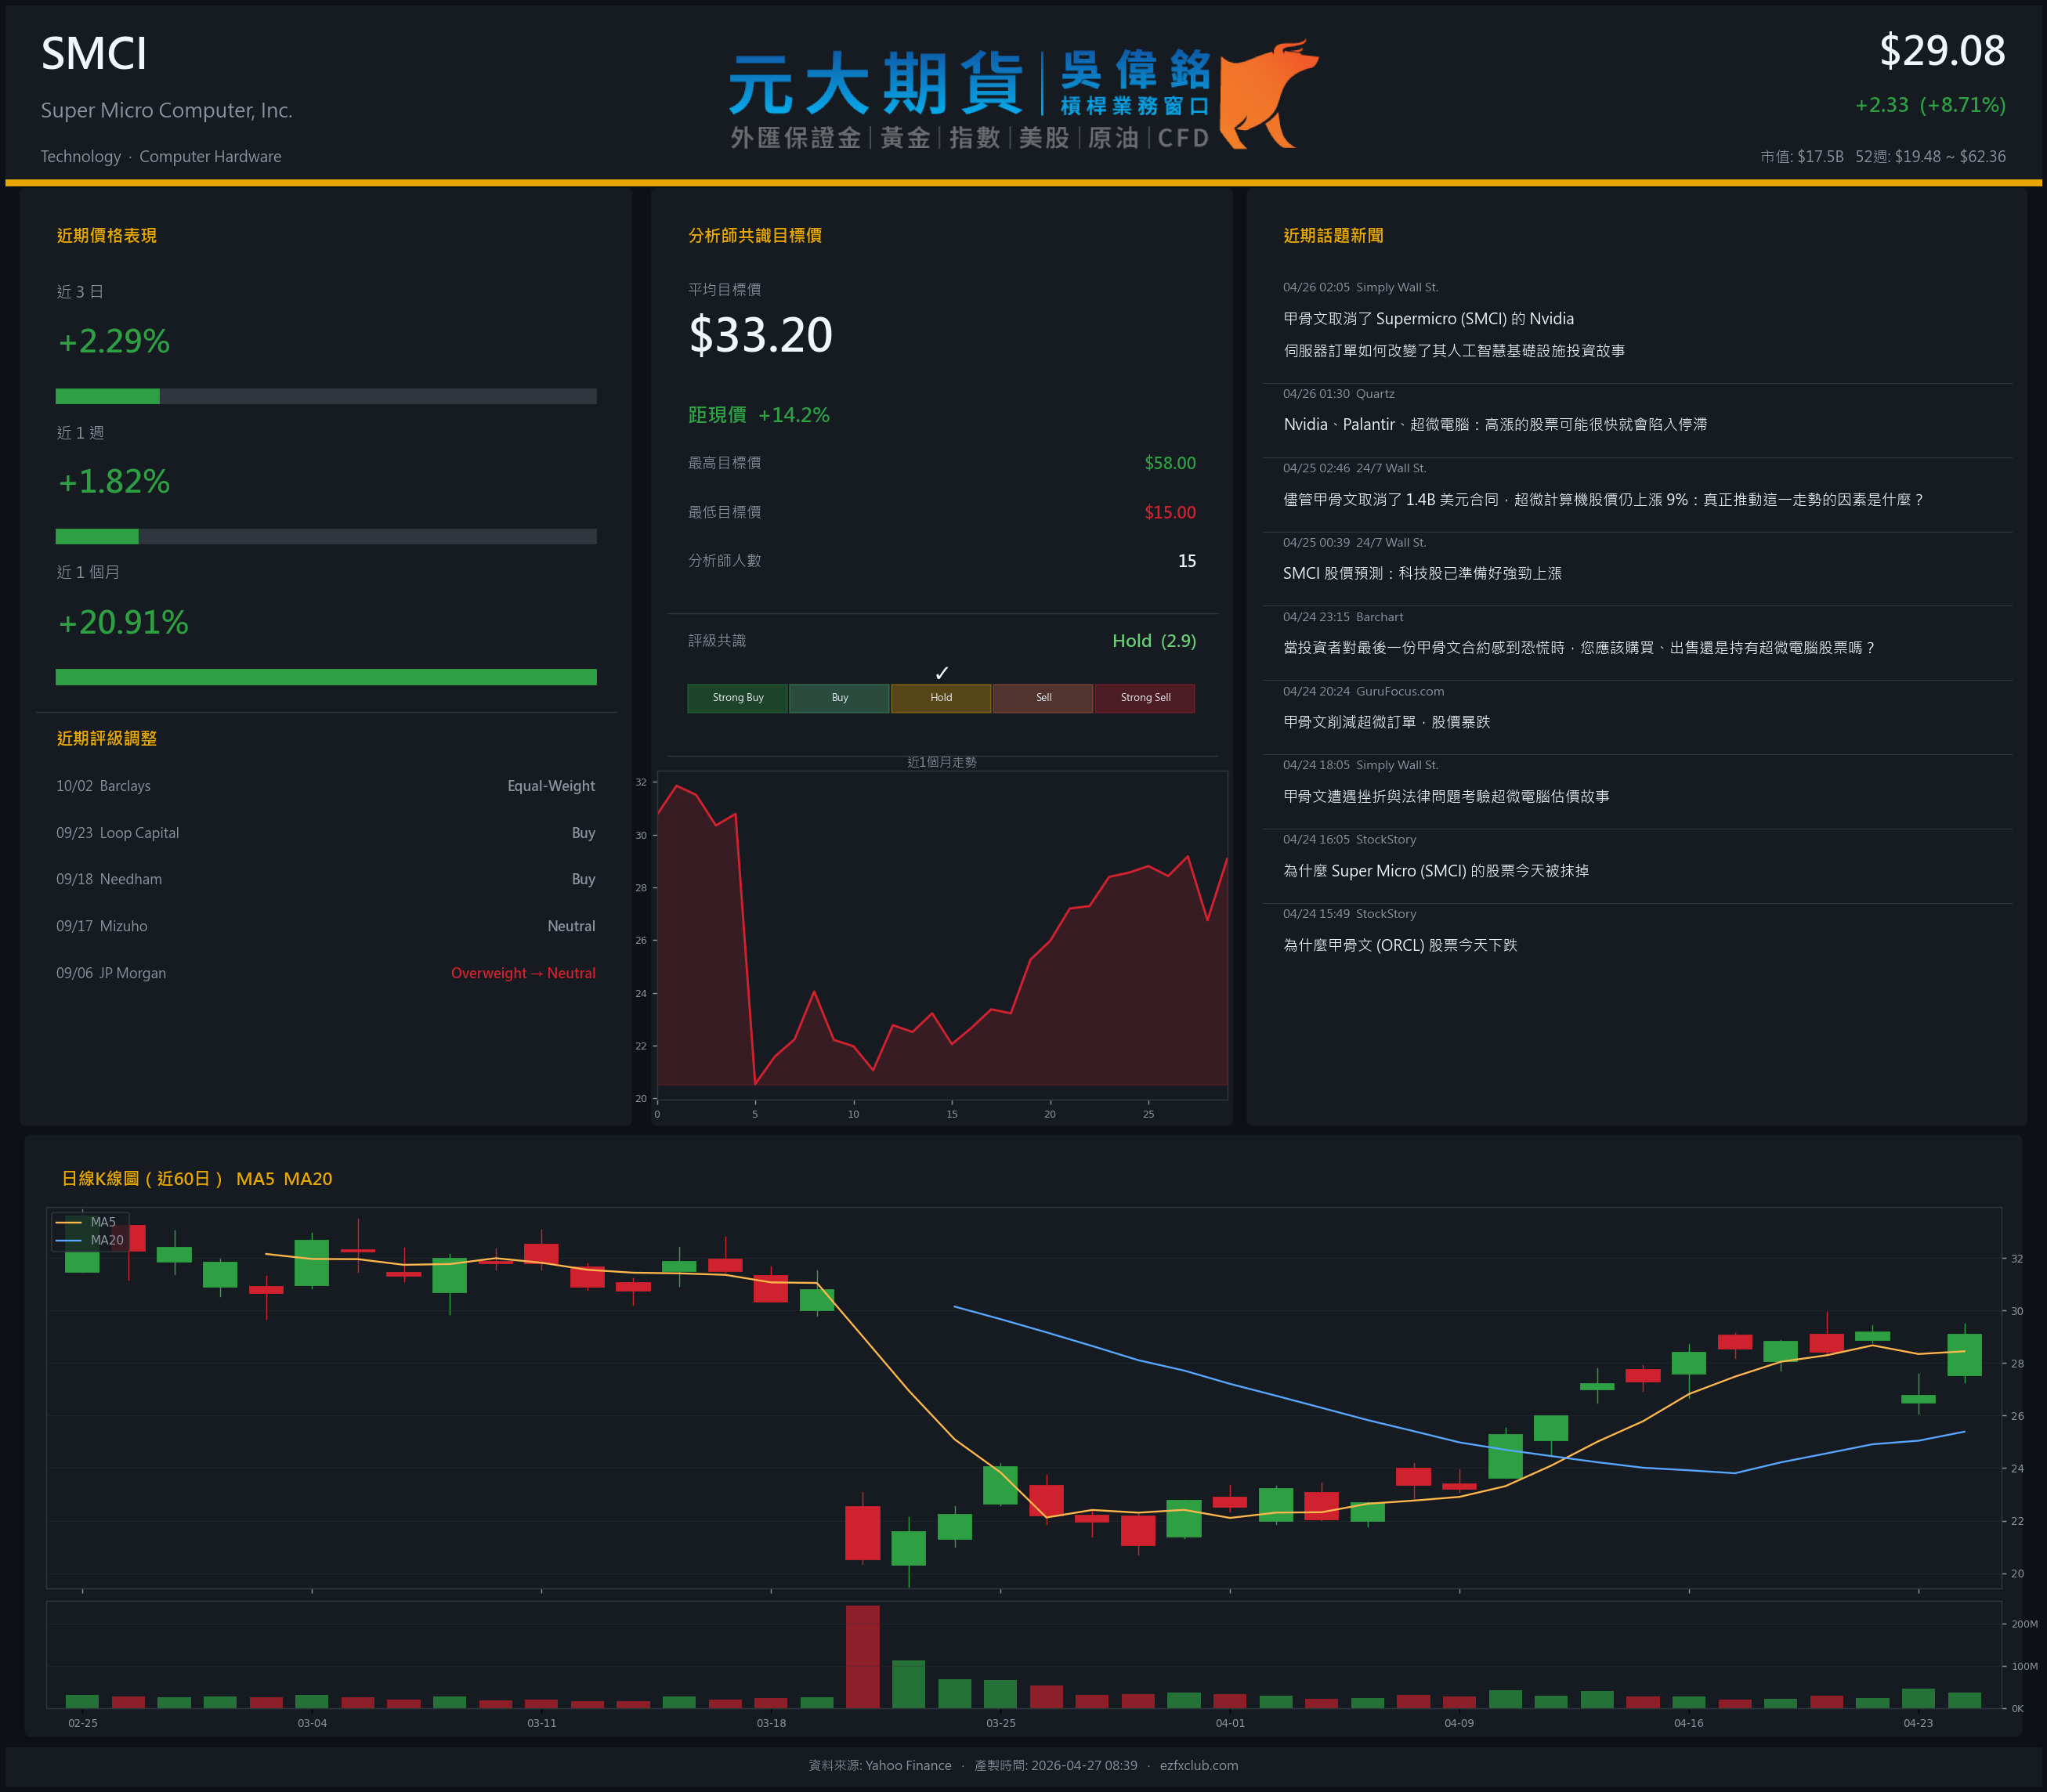Click the company name Super Micro Computer, Inc.
This screenshot has width=2047, height=1792.
[x=167, y=110]
